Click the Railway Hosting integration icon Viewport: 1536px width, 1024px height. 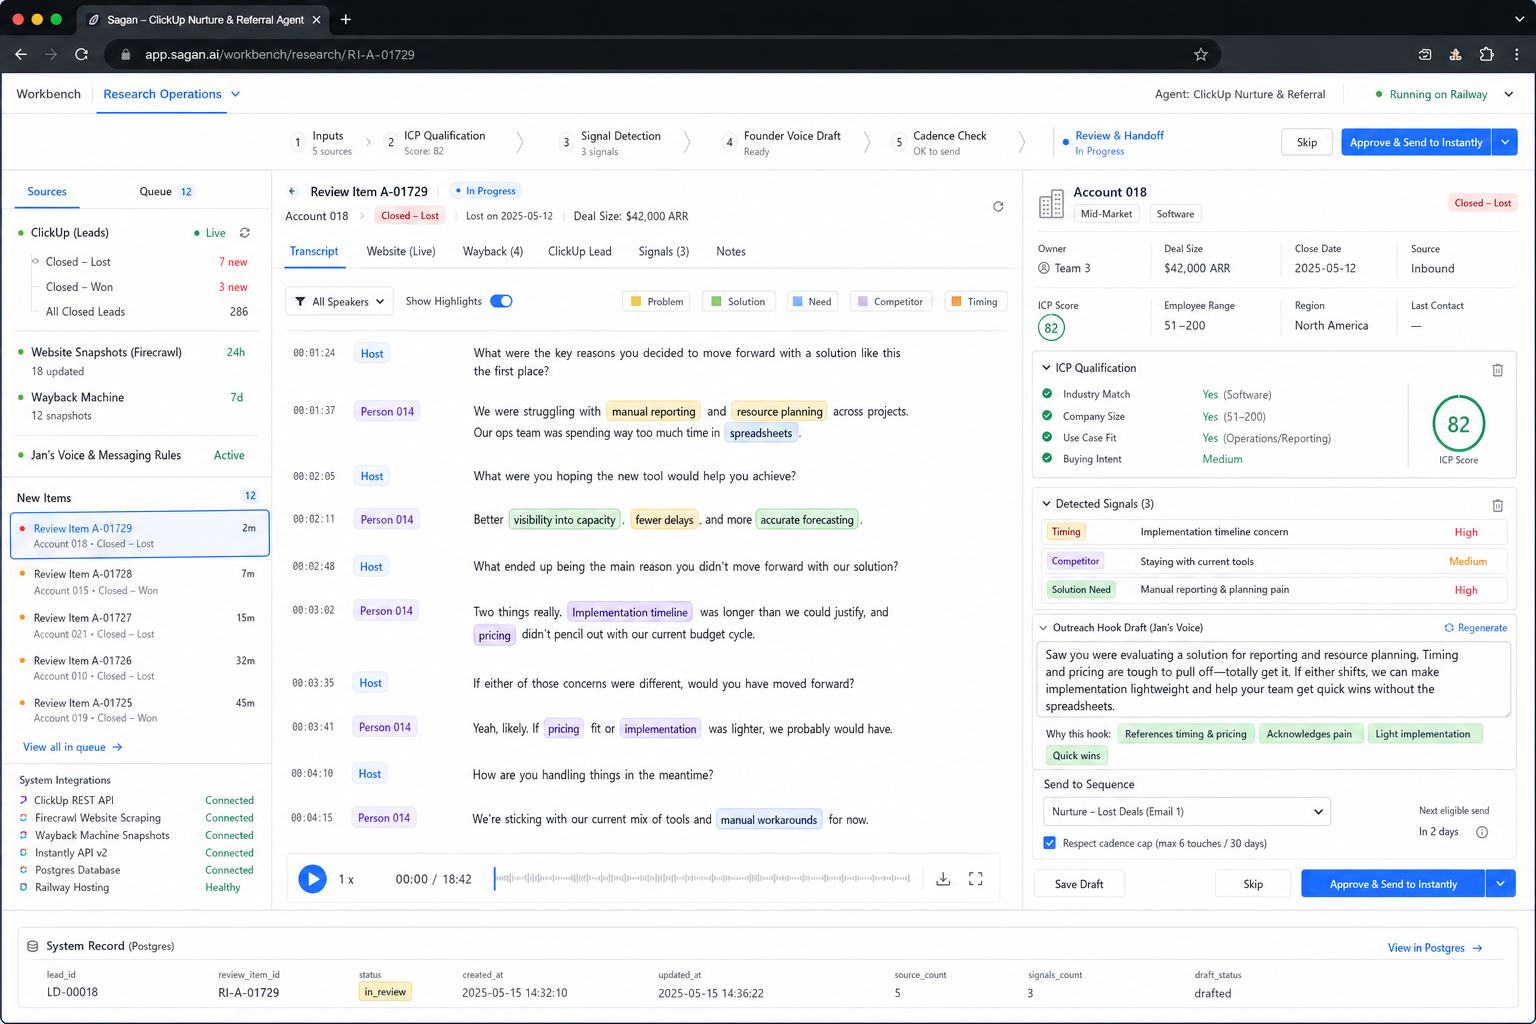[23, 887]
